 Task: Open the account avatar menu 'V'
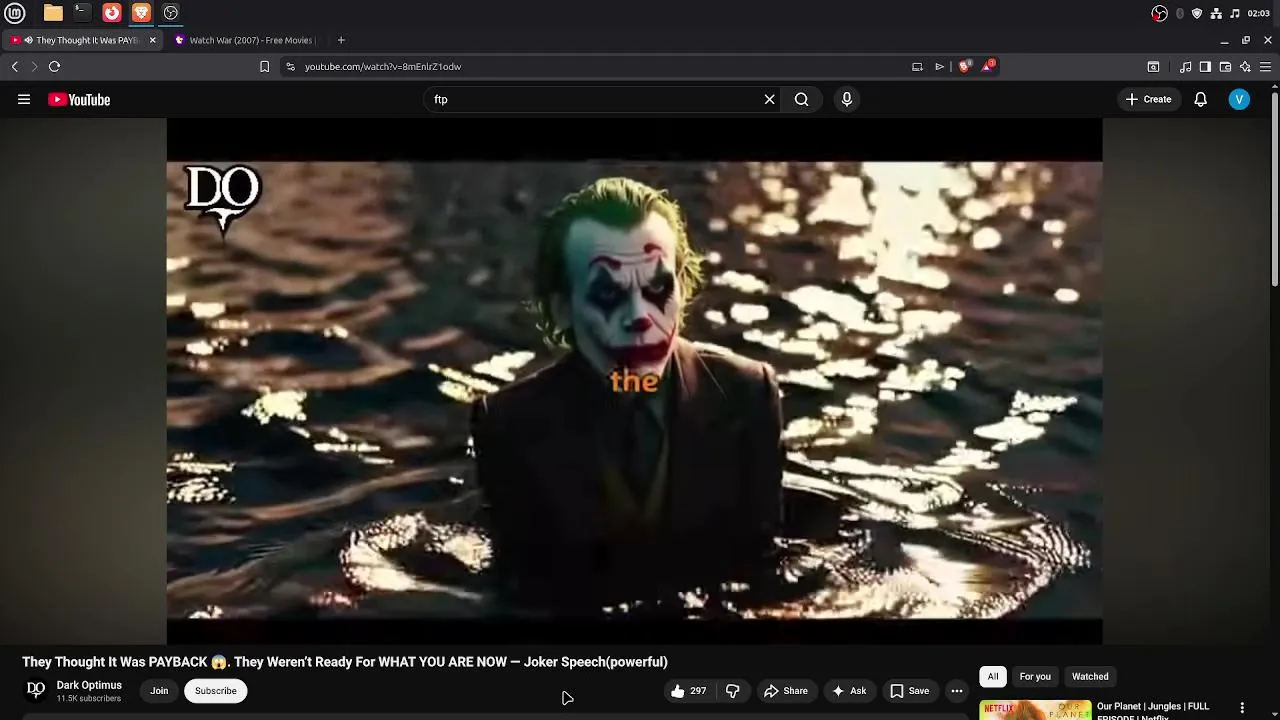(1239, 99)
